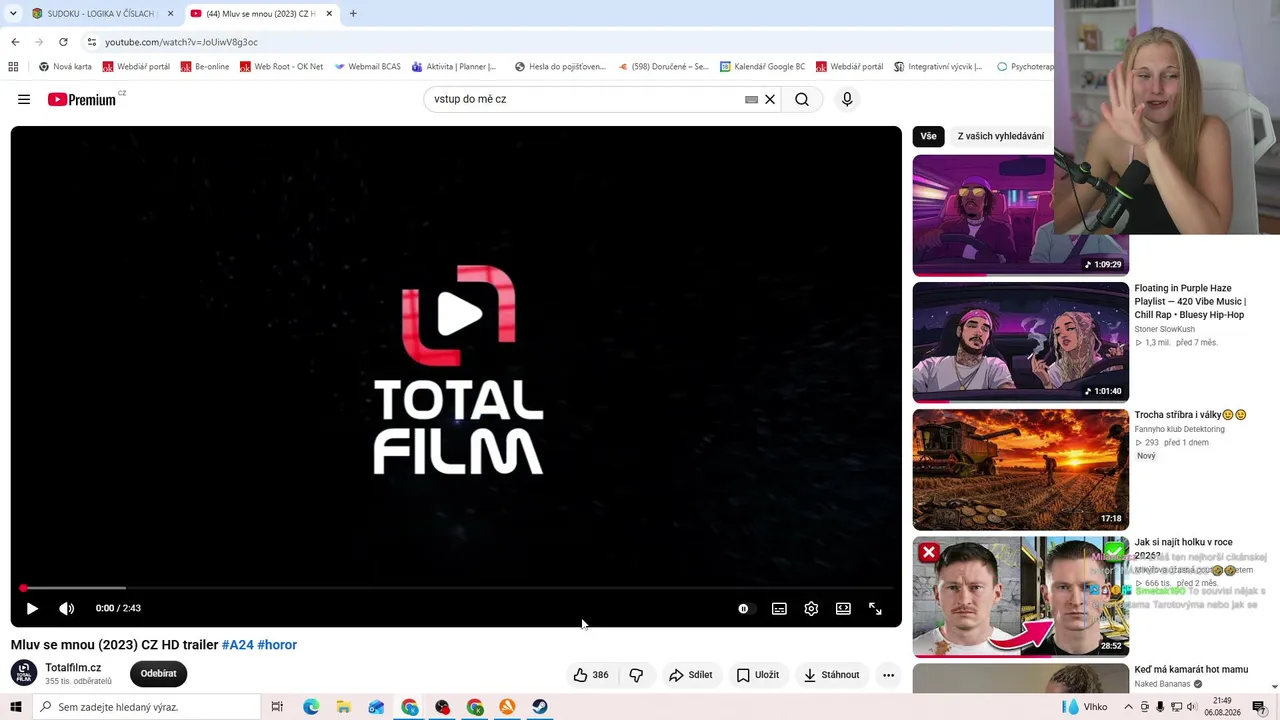The height and width of the screenshot is (720, 1280).
Task: Open Floating in Purple Haze video title
Action: (1190, 301)
